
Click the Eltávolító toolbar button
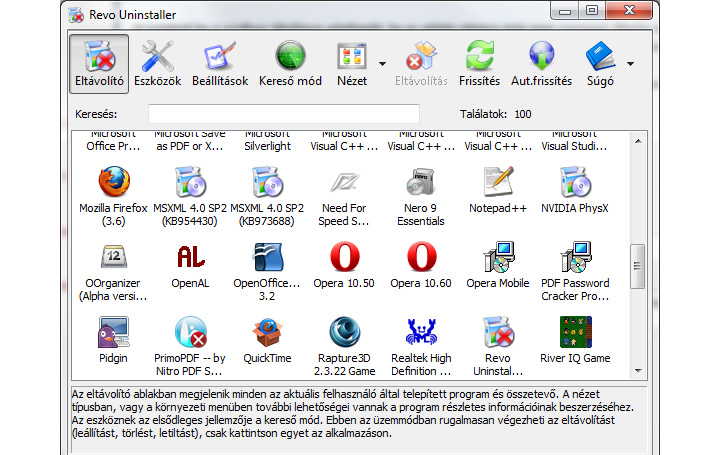click(x=99, y=63)
